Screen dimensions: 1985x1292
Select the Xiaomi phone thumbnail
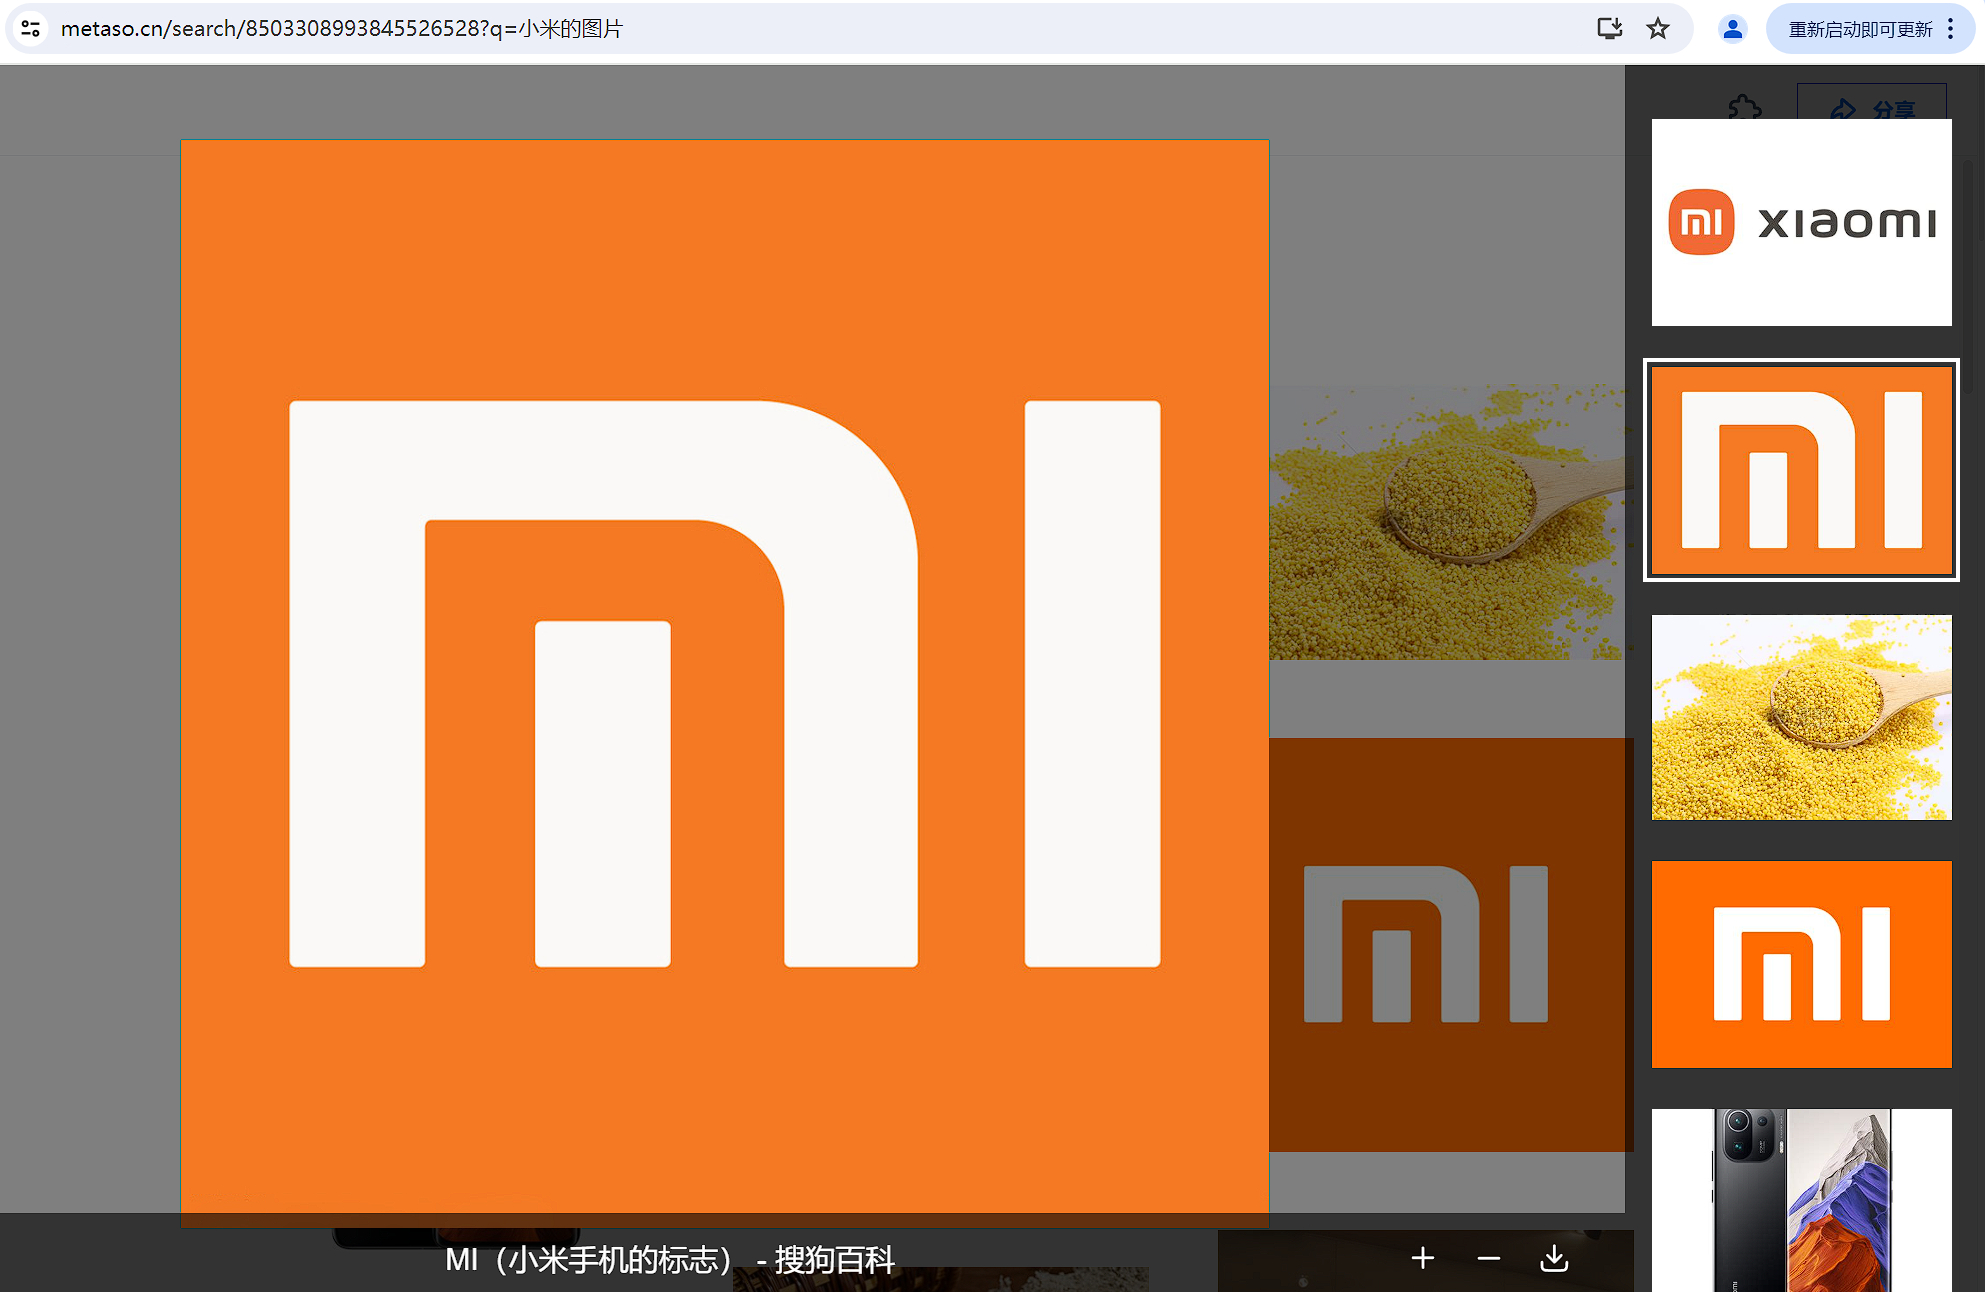[1802, 1200]
